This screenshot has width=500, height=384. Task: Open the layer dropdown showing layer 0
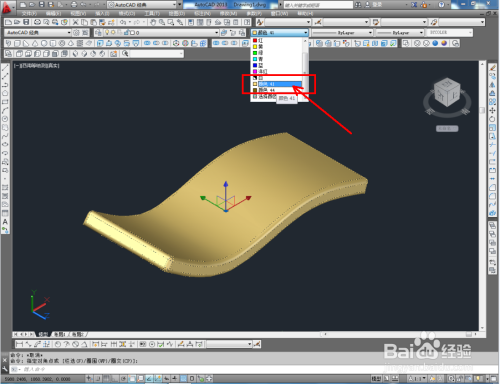[161, 33]
